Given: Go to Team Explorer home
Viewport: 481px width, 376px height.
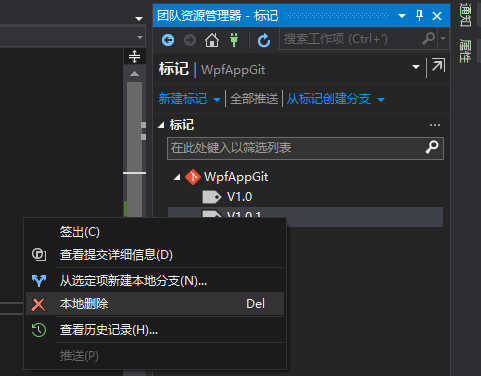Looking at the screenshot, I should coord(212,40).
